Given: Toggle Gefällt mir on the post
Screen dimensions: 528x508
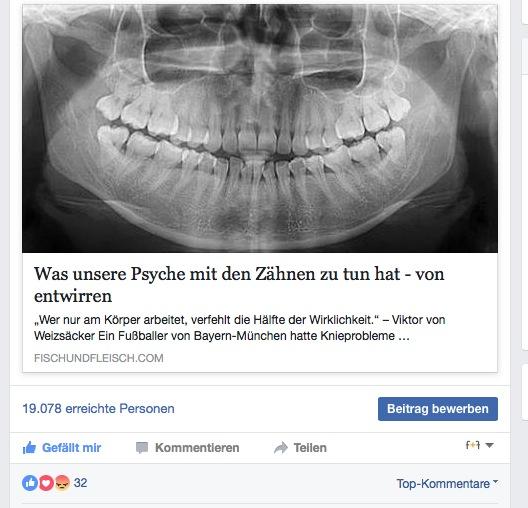Looking at the screenshot, I should pyautogui.click(x=71, y=448).
